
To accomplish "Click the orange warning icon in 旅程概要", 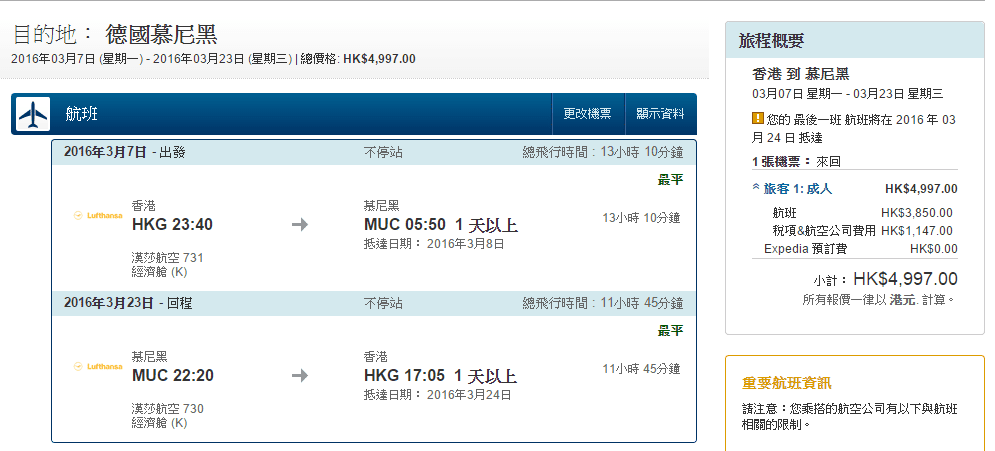I will [x=757, y=119].
